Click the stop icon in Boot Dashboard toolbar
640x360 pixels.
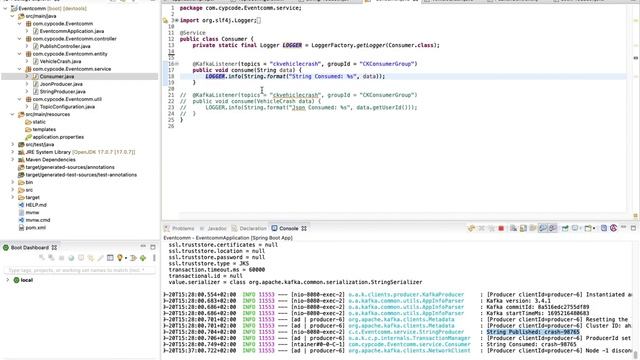click(61, 258)
